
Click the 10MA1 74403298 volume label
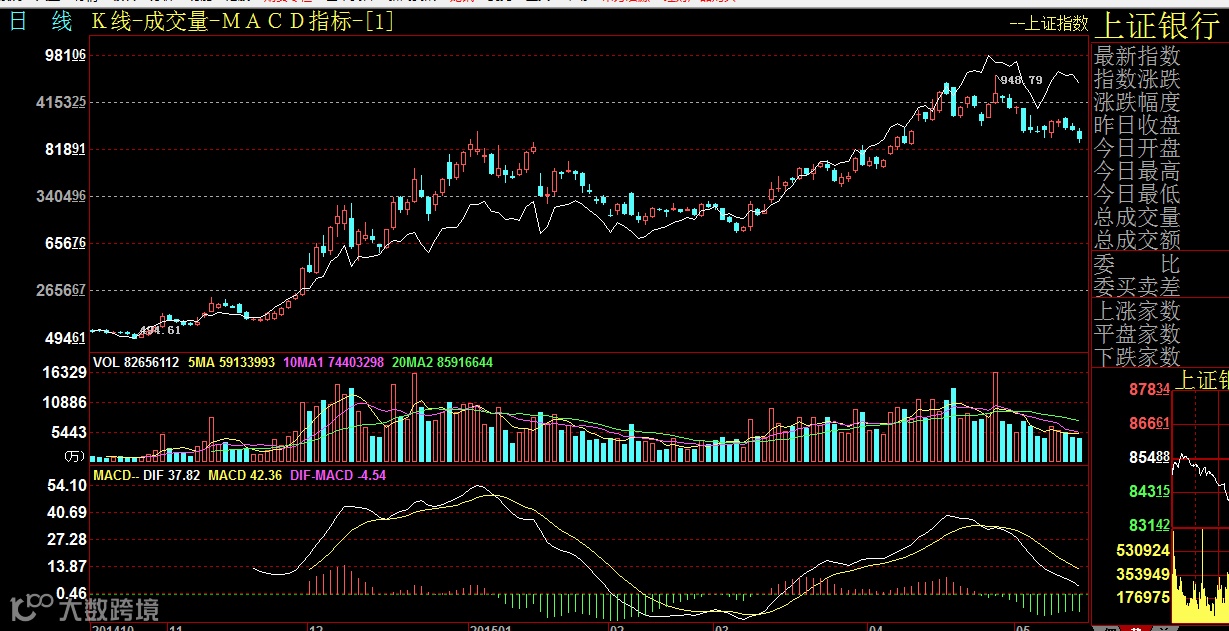pyautogui.click(x=334, y=362)
